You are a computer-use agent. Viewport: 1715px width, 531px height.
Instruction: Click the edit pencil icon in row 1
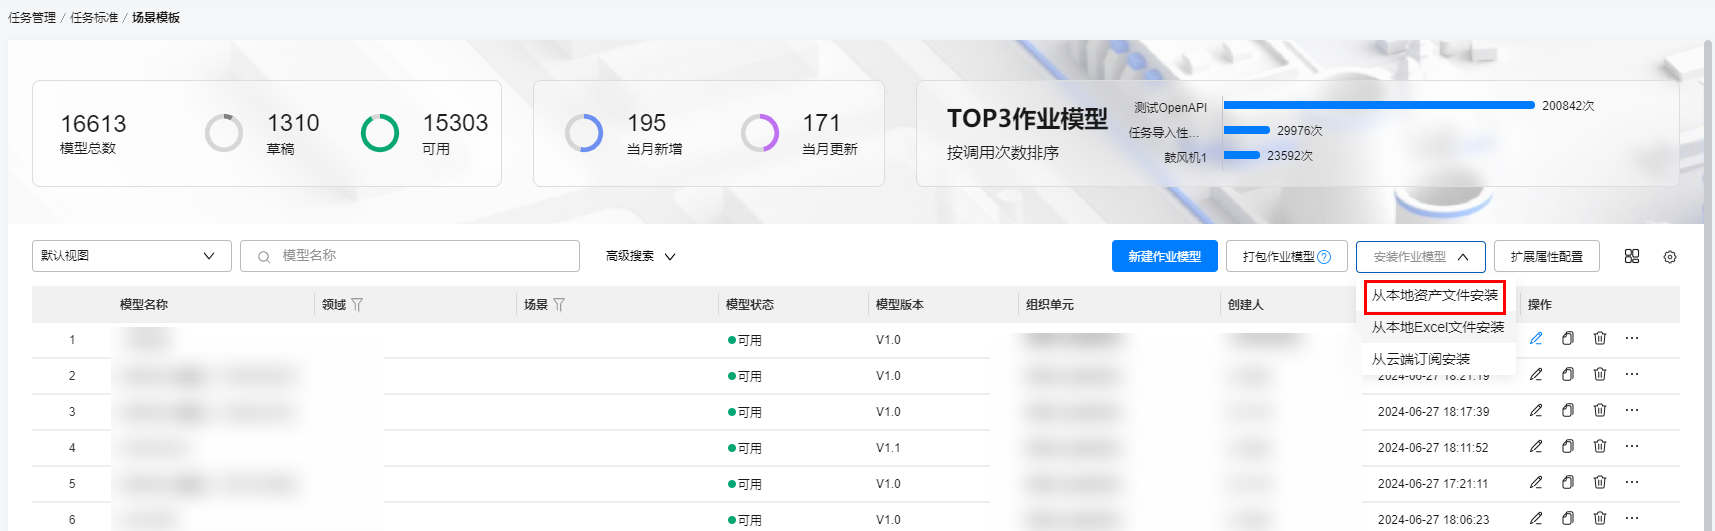1536,338
